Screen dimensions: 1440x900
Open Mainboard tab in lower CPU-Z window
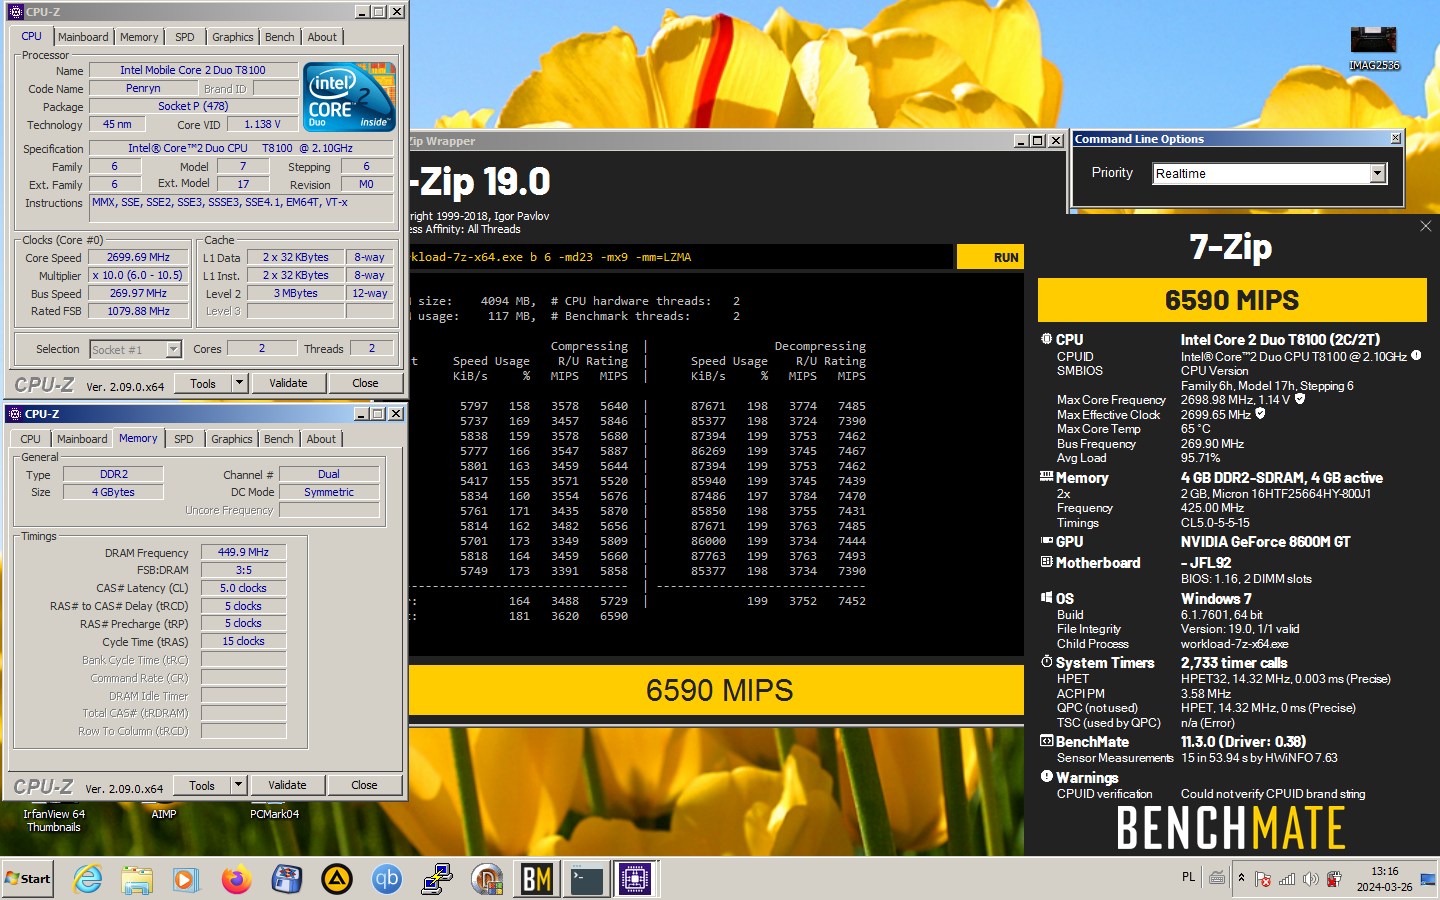tap(82, 439)
